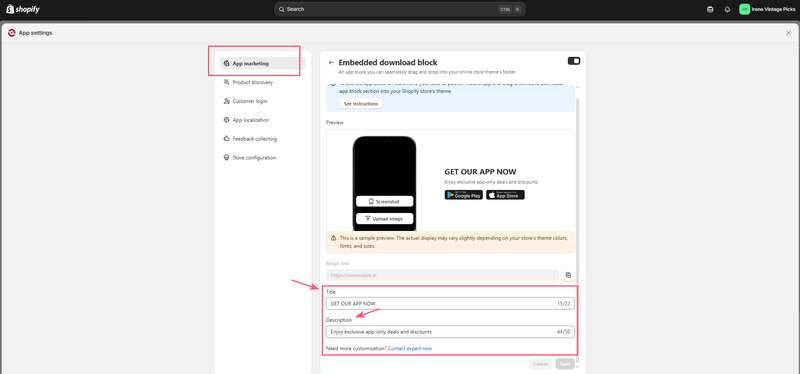Open the top Search bar
Viewport: 800px width, 374px height.
coord(399,9)
